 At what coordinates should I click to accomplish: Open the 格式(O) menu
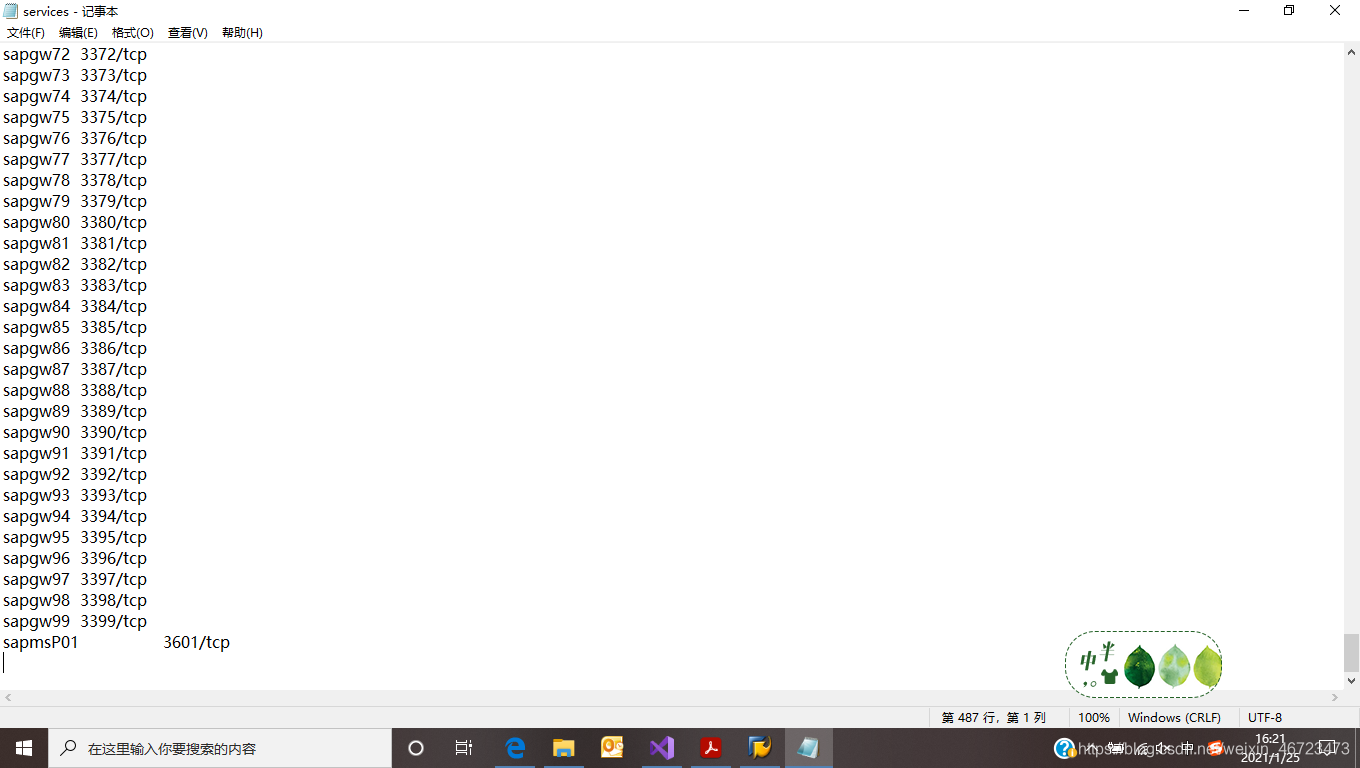point(133,33)
